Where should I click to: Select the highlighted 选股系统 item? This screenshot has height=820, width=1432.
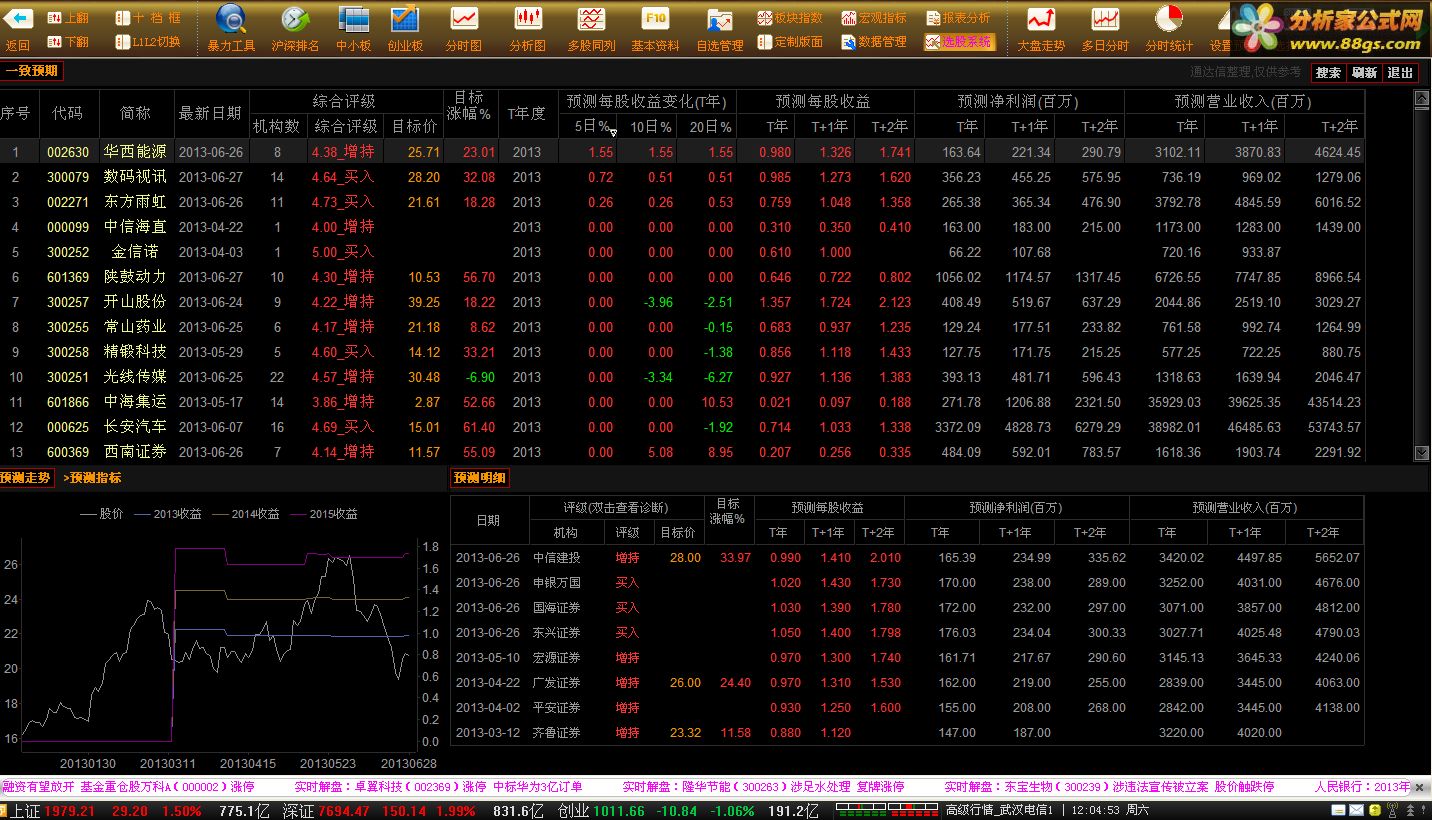(958, 42)
